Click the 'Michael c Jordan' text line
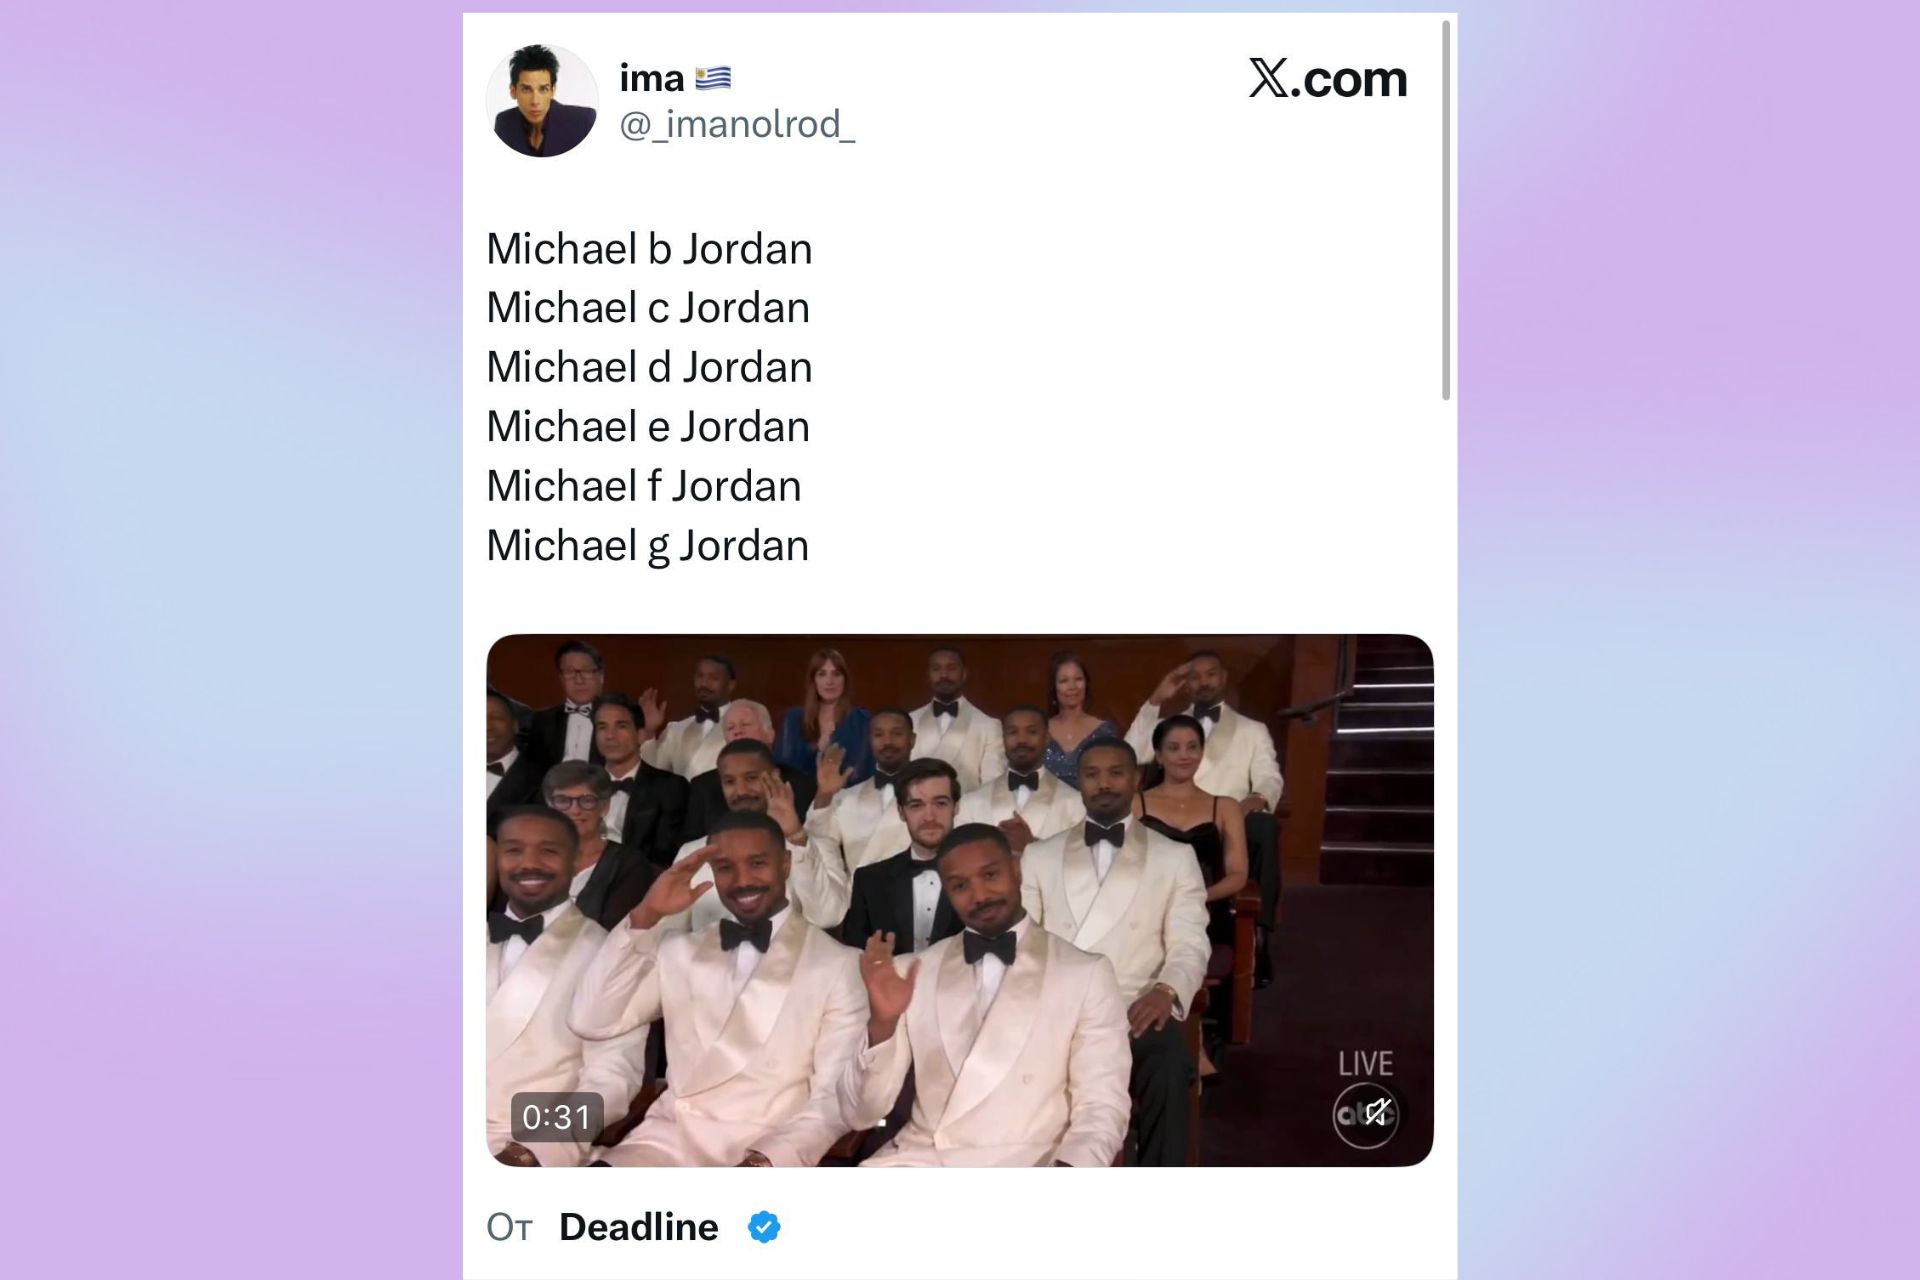1920x1280 pixels. pyautogui.click(x=648, y=308)
